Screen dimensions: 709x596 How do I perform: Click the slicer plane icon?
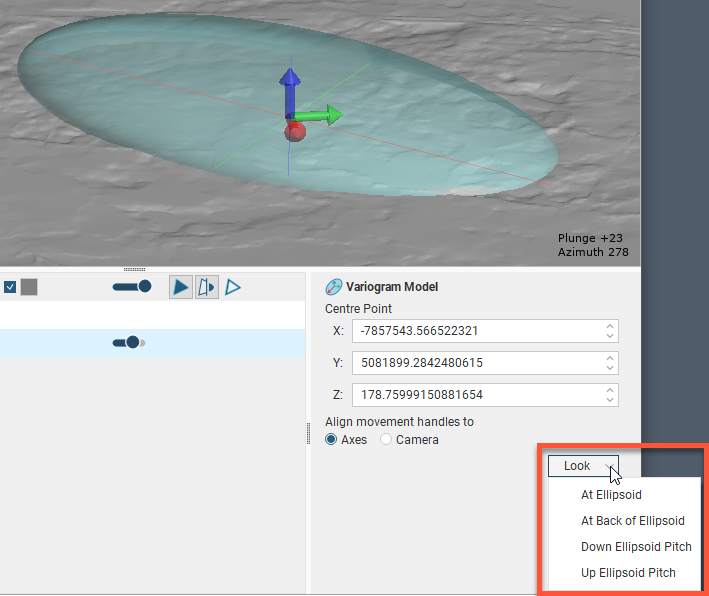coord(207,287)
